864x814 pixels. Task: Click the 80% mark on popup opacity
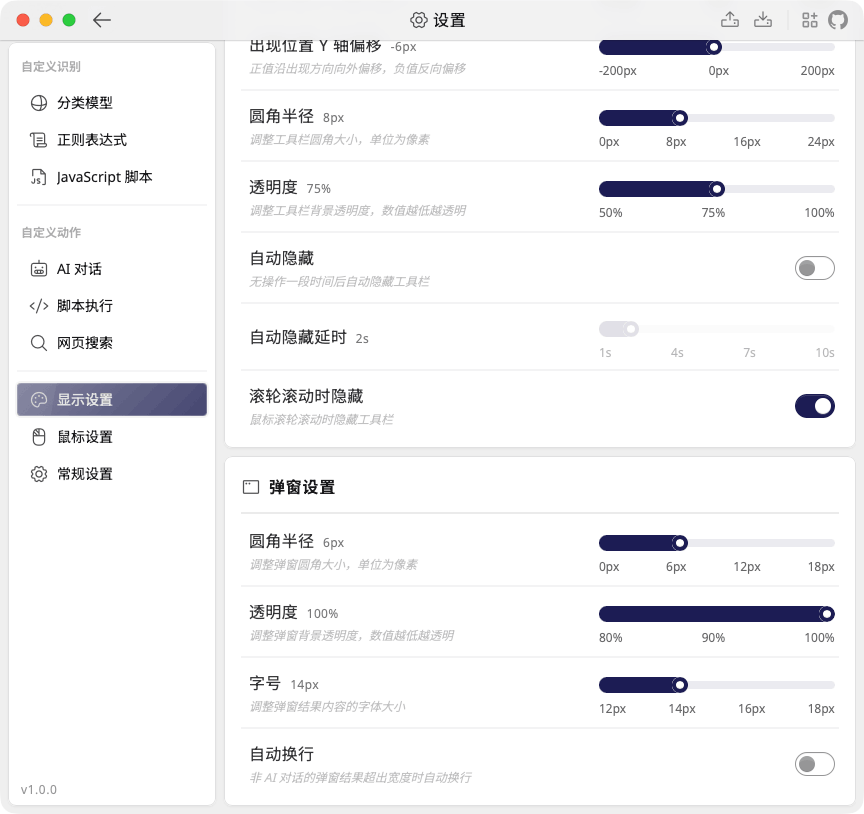coord(611,638)
